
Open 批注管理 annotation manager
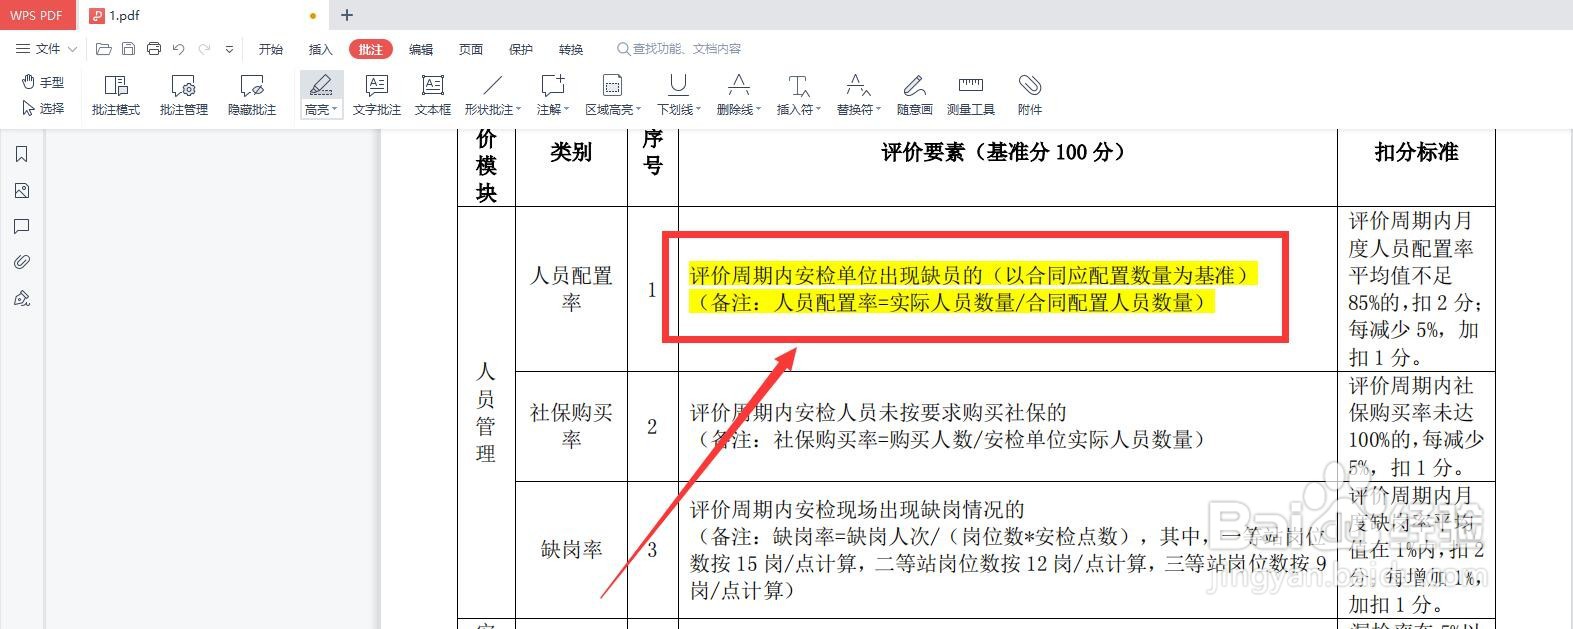click(x=184, y=96)
